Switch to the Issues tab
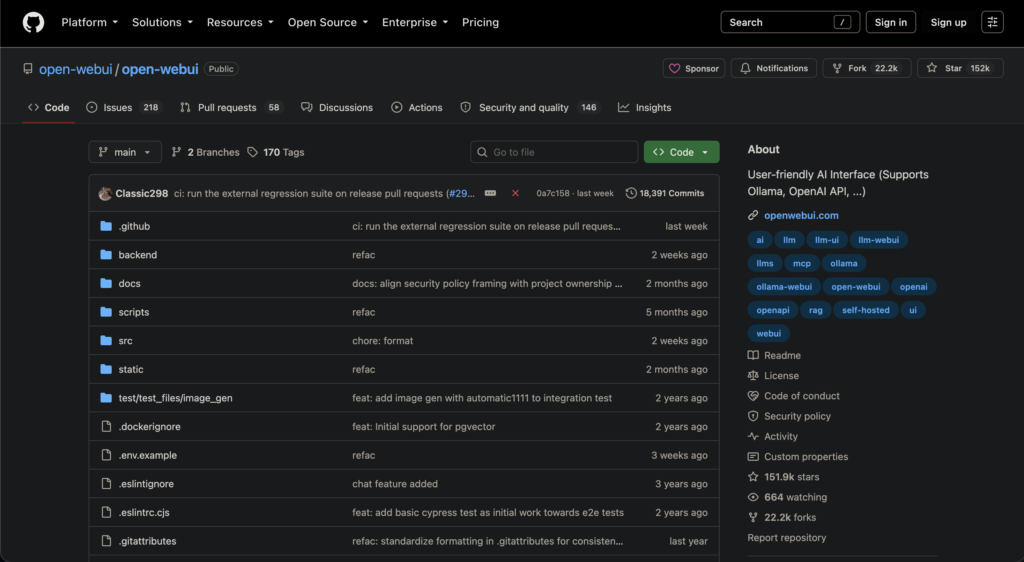The image size is (1024, 562). (x=123, y=108)
